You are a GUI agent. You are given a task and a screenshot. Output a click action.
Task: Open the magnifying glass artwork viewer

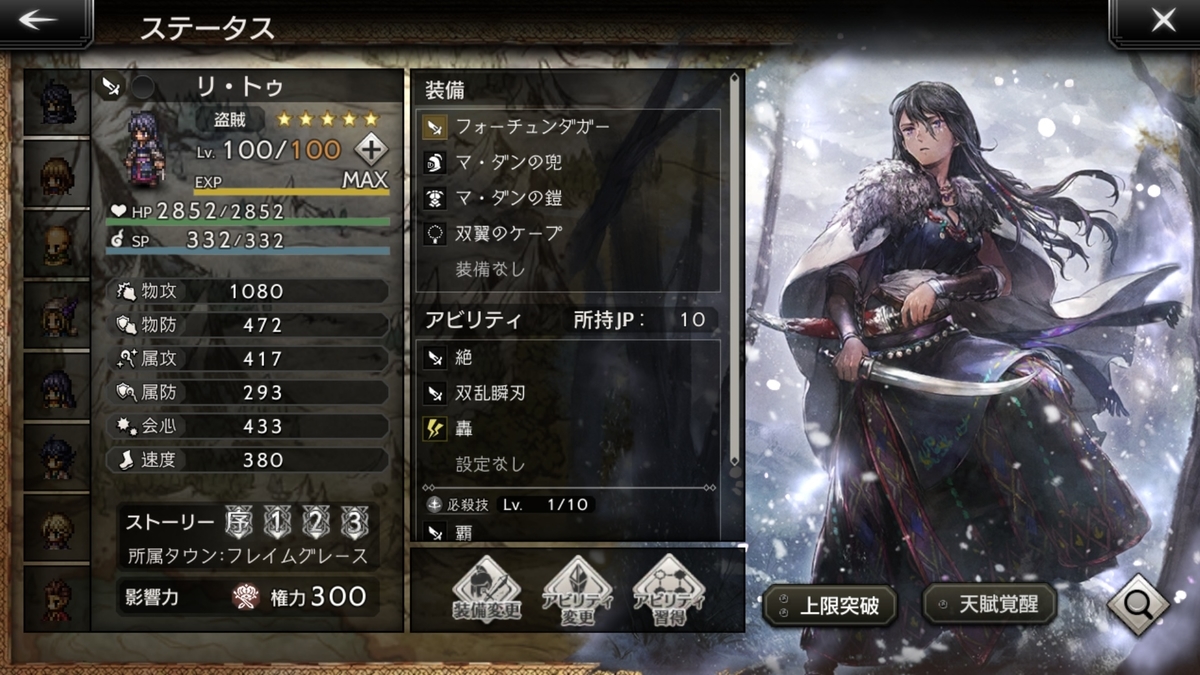[x=1140, y=603]
